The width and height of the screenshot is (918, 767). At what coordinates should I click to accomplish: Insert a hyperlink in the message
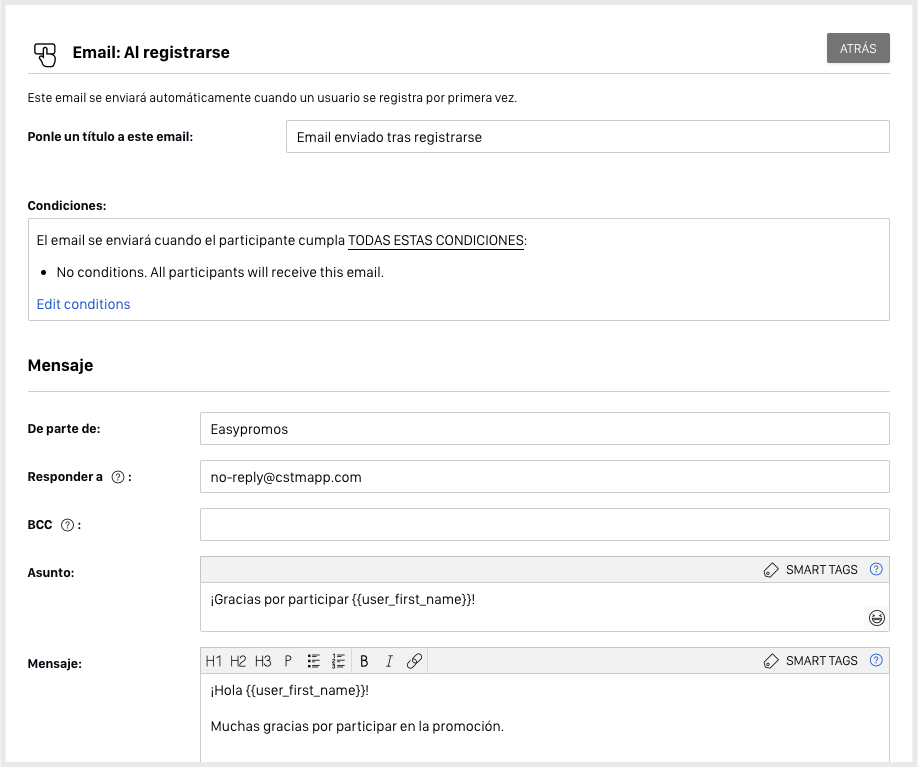tap(414, 661)
